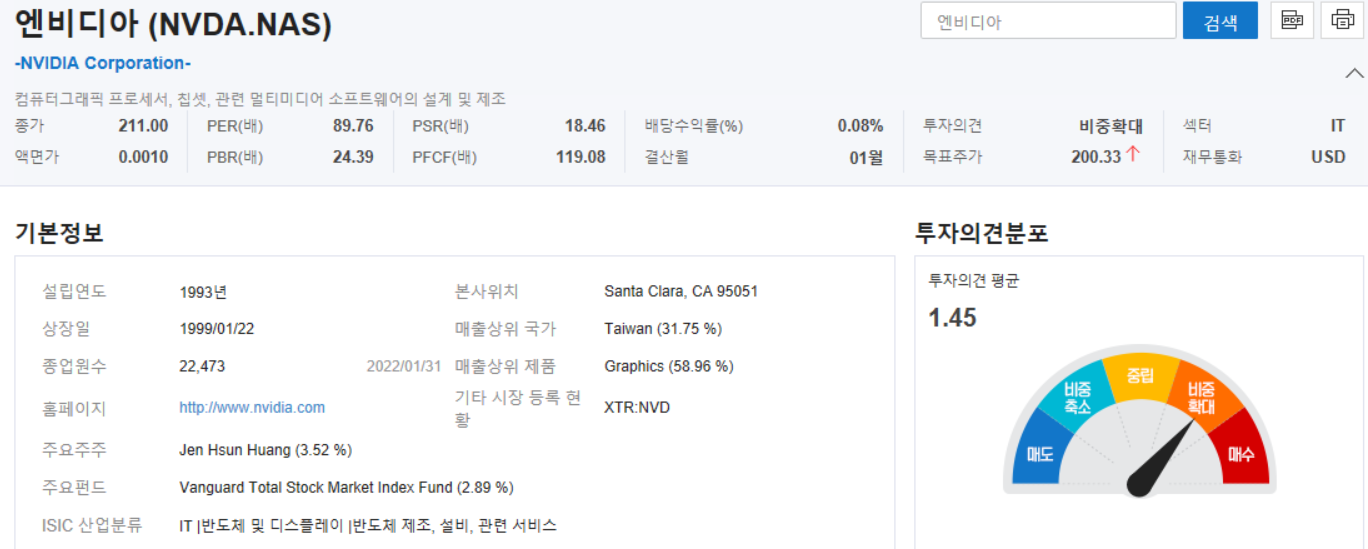The height and width of the screenshot is (549, 1368).
Task: Click the 종가 value 211.00
Action: [143, 126]
